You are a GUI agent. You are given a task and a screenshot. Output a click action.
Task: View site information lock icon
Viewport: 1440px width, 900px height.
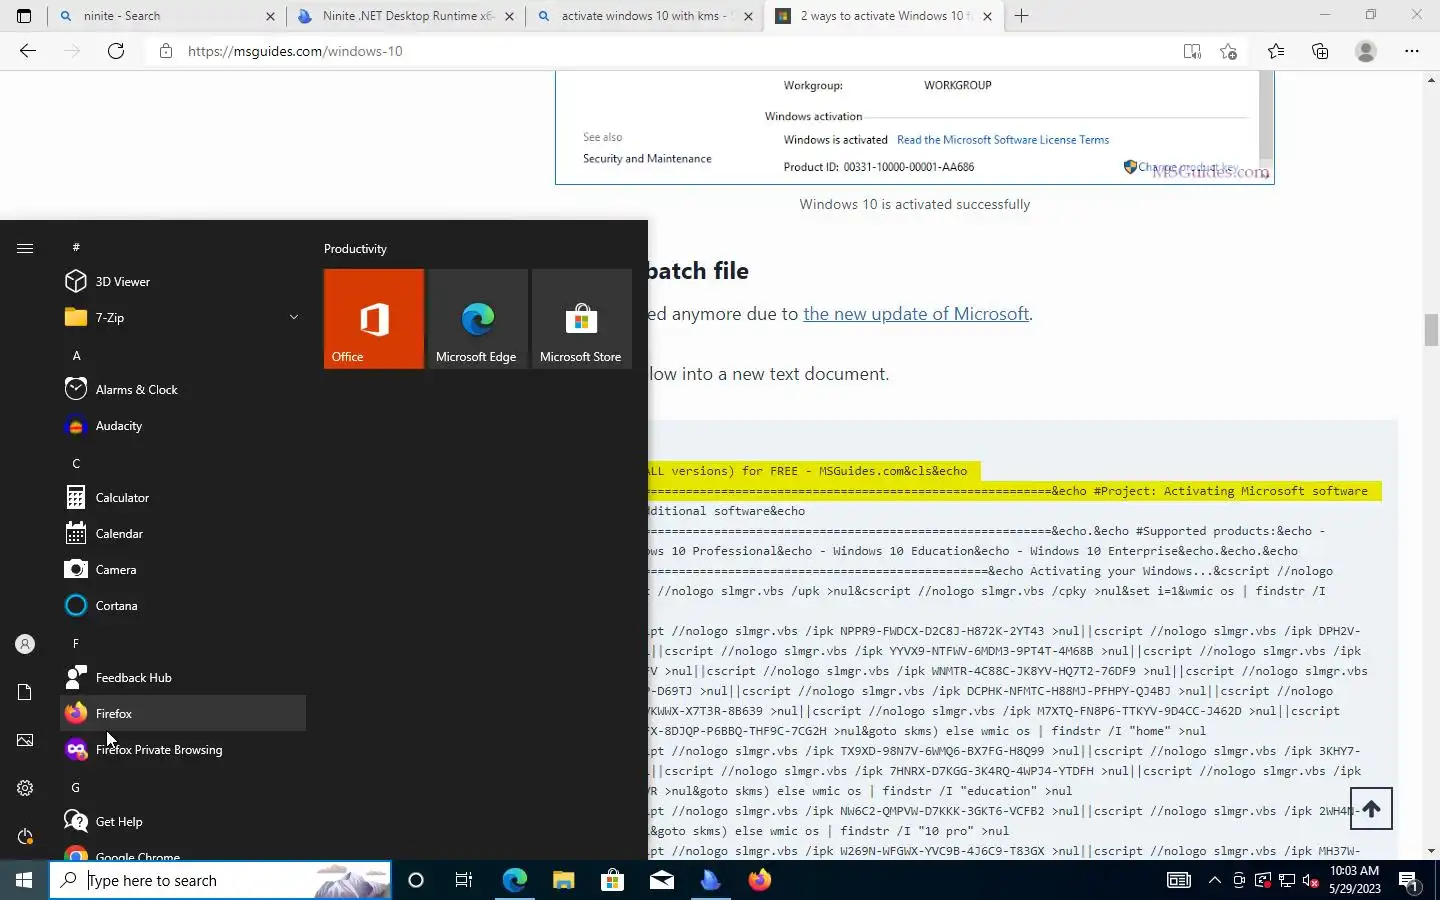click(x=166, y=51)
